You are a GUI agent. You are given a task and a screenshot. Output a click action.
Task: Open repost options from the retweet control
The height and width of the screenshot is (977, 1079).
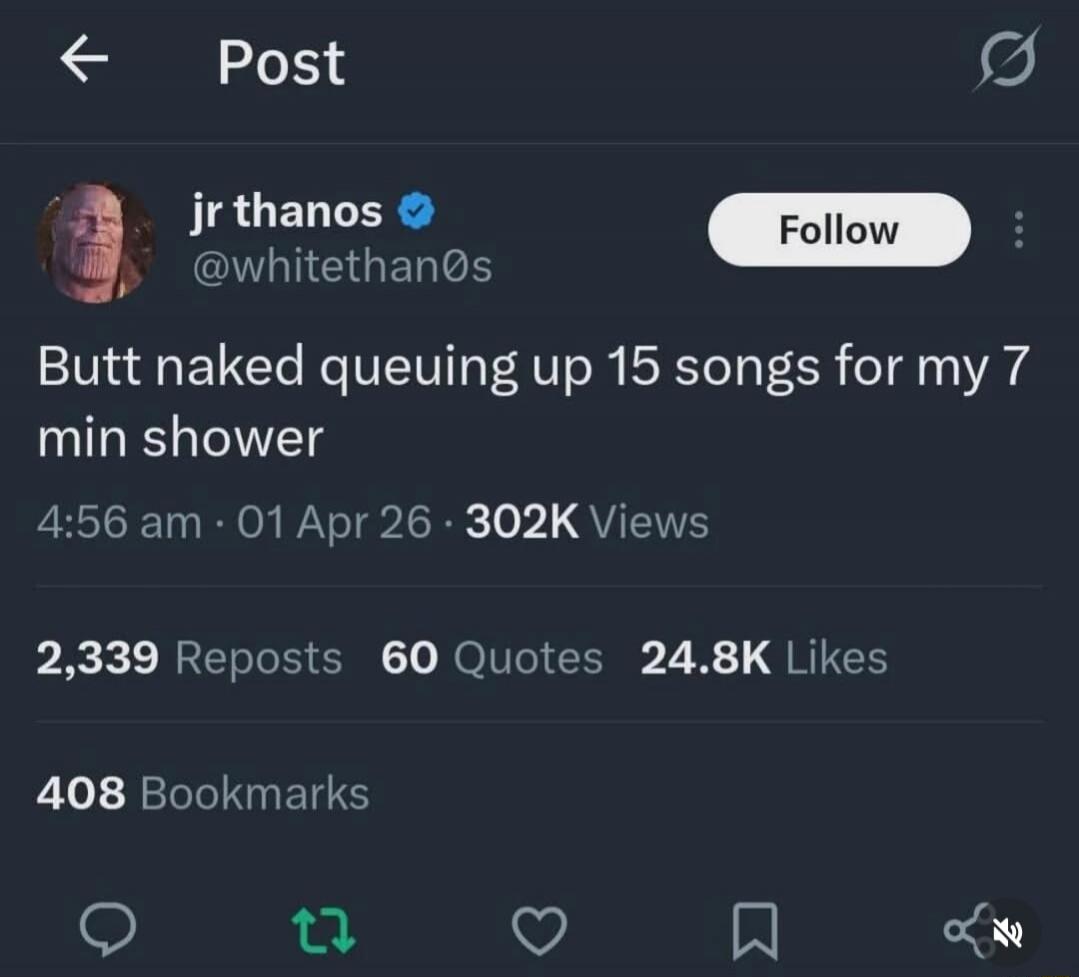pyautogui.click(x=324, y=930)
